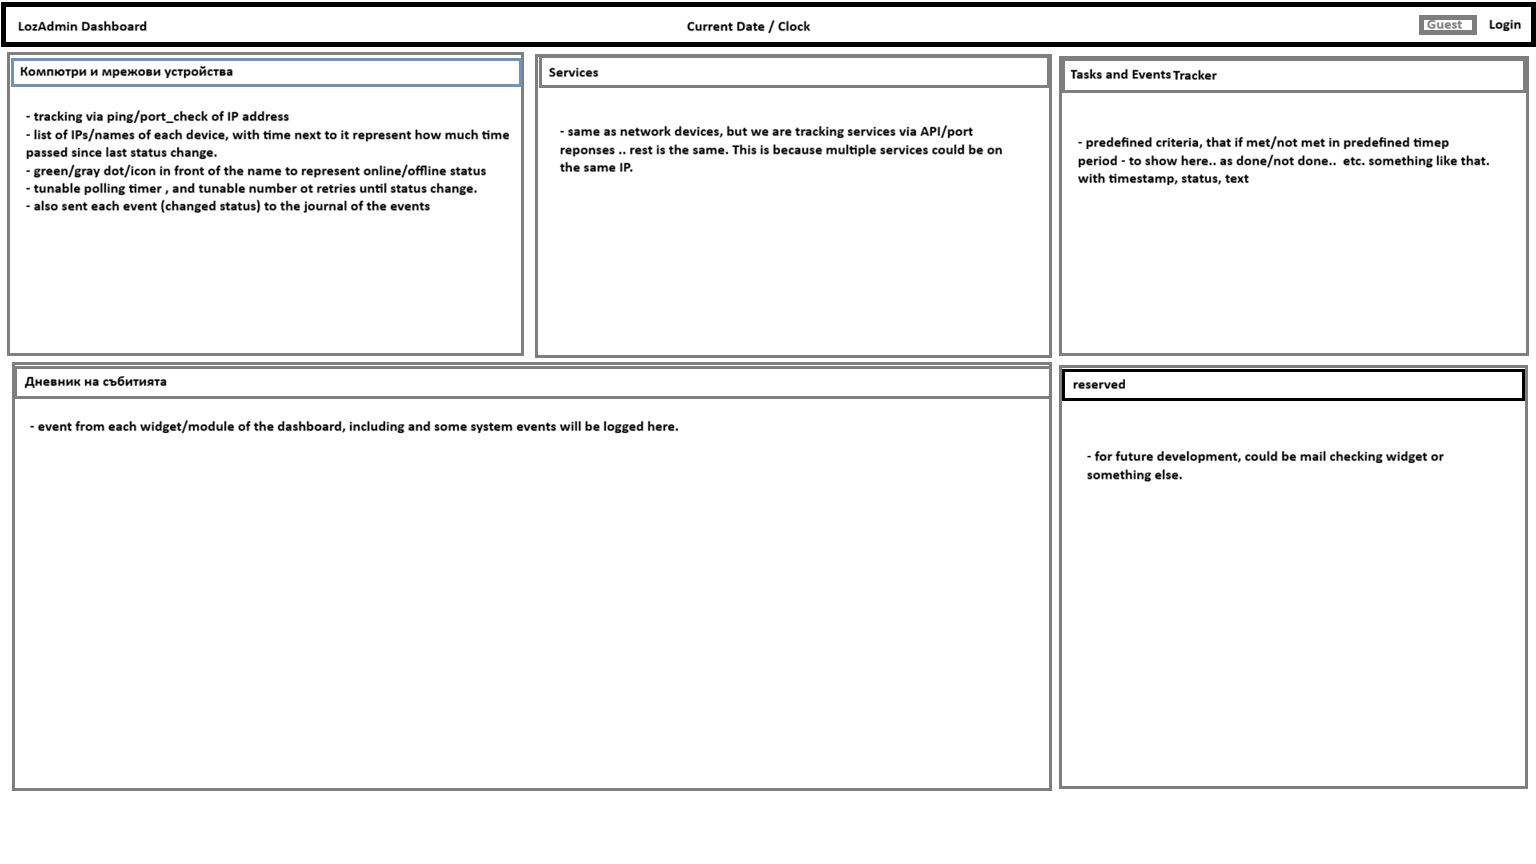Click the LozAdmin Dashboard title
The height and width of the screenshot is (864, 1536).
[x=82, y=26]
